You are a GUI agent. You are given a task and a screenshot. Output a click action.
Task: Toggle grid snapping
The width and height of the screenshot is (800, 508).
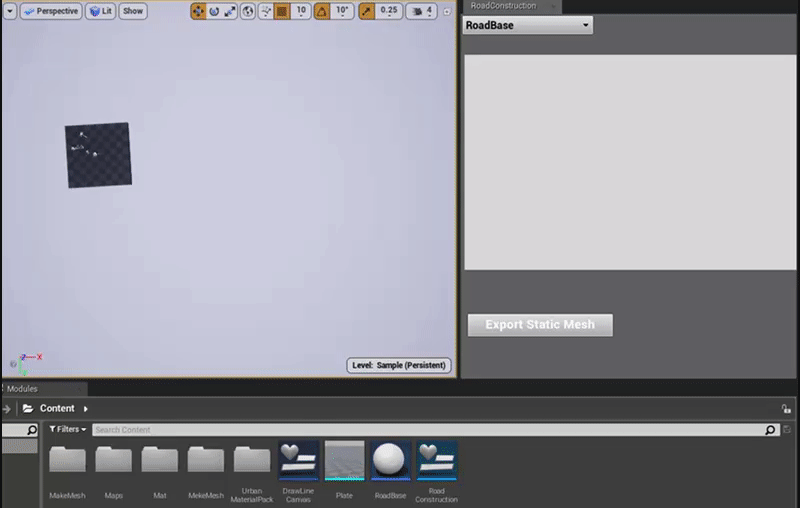282,11
